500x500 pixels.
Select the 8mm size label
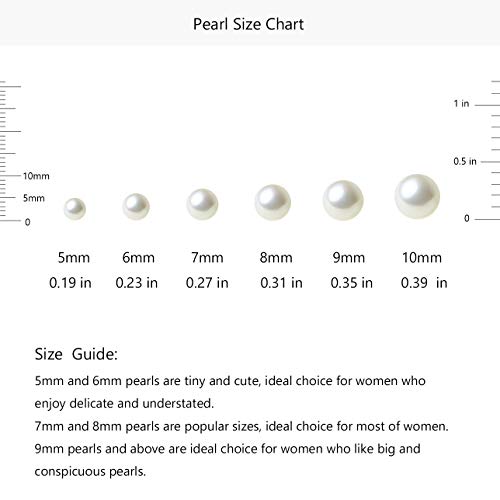coord(276,258)
